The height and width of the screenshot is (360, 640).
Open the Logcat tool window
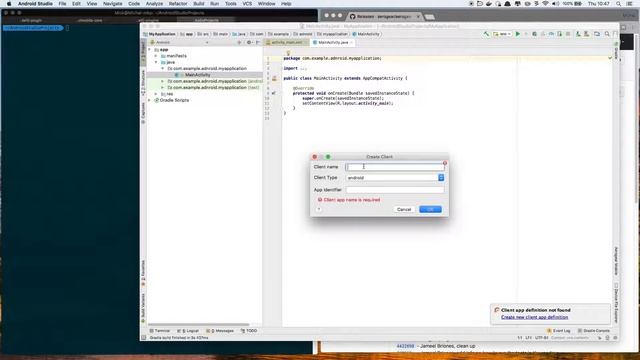pyautogui.click(x=188, y=331)
